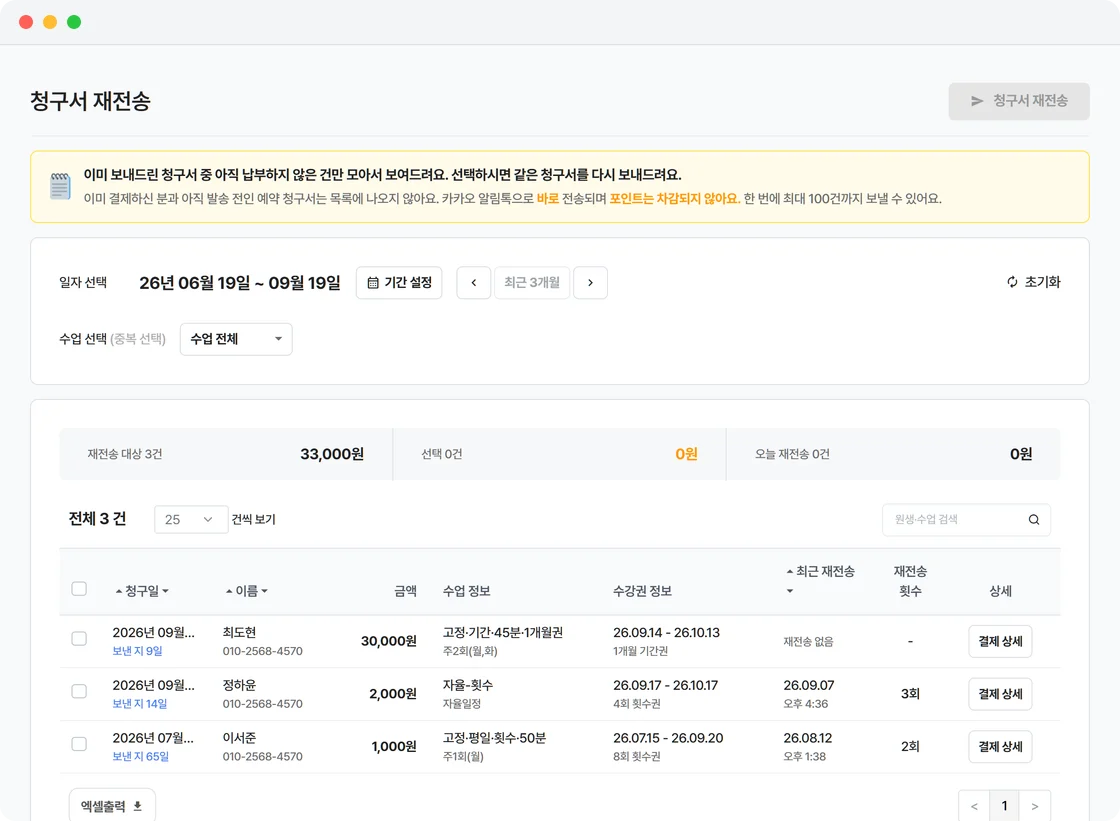
Task: Click the 26.09.14 - 26.10.13 pass period
Action: tap(666, 632)
